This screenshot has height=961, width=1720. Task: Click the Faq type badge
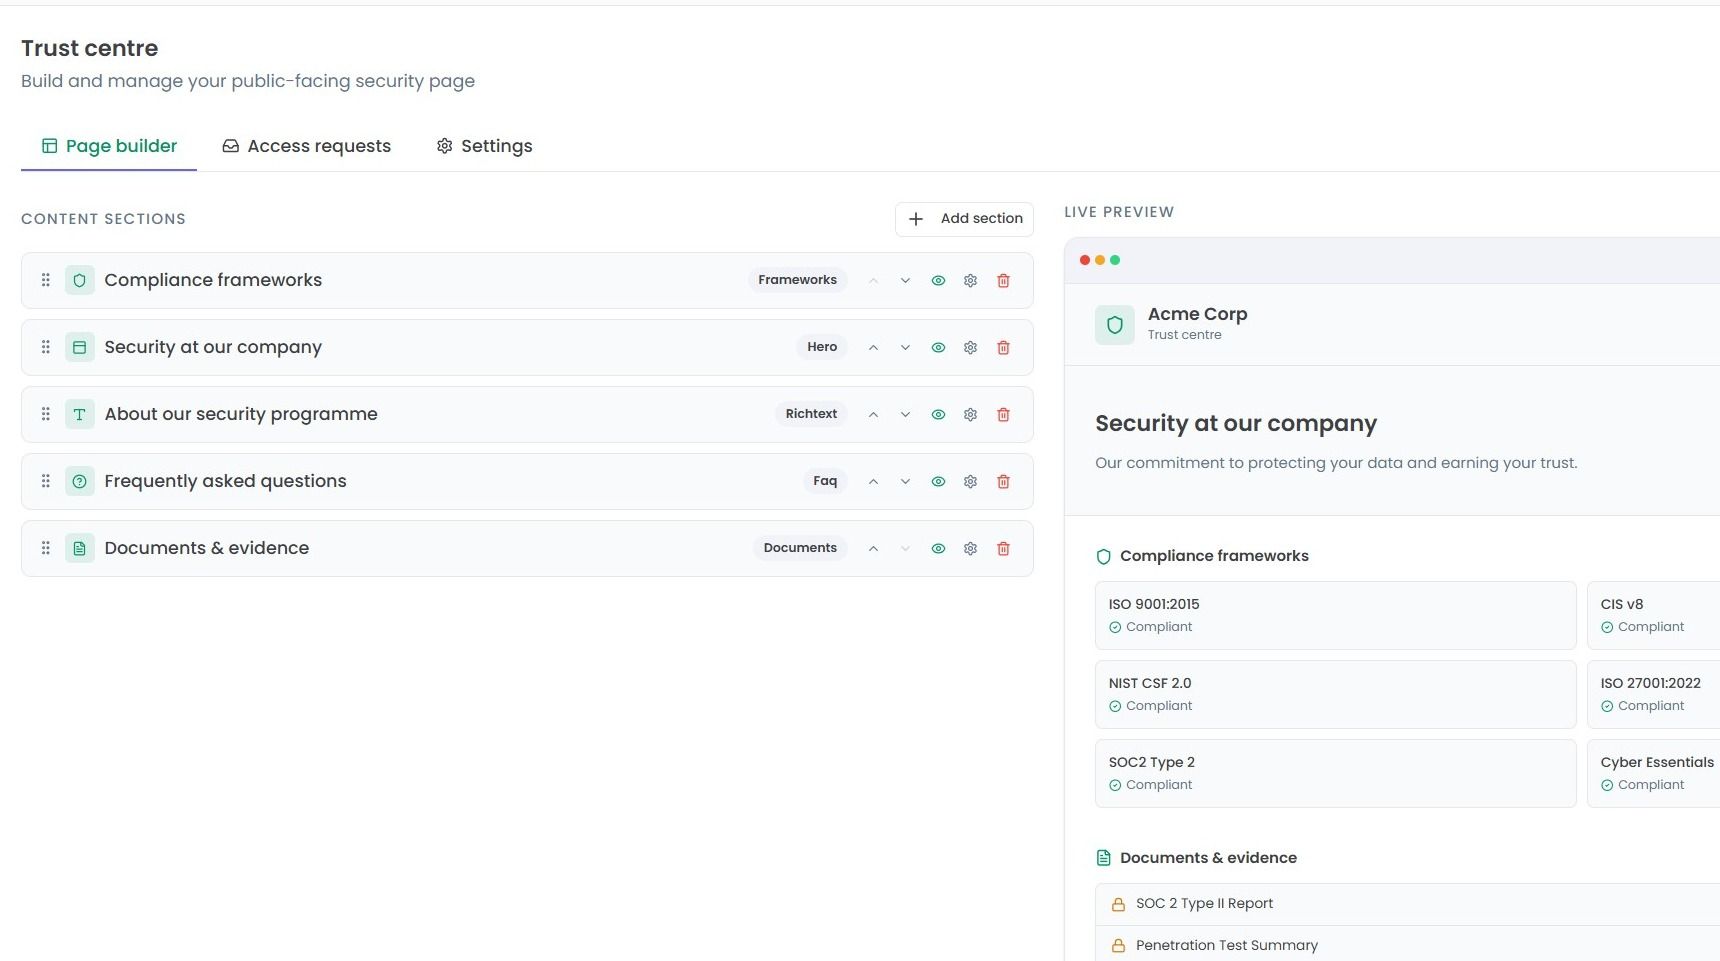tap(825, 481)
